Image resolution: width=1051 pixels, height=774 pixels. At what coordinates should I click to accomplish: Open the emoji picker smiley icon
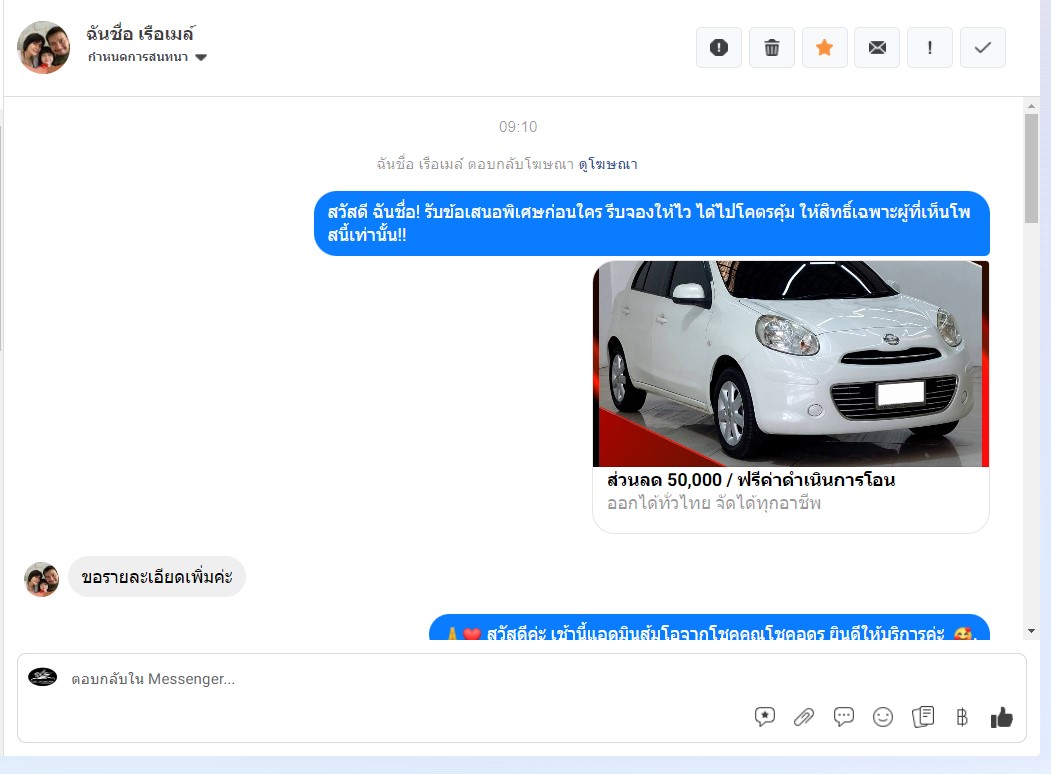[883, 717]
